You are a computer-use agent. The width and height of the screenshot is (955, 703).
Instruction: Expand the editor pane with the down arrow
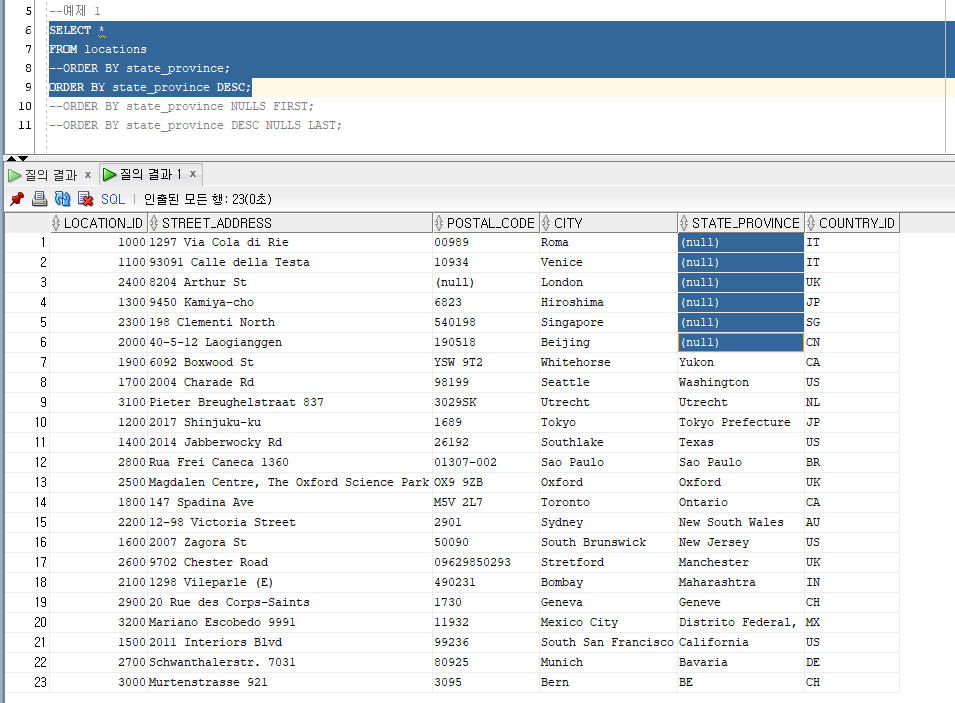[x=23, y=158]
